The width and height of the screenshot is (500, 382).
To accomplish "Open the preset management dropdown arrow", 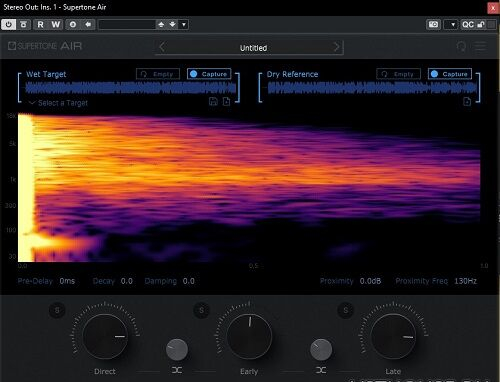I will tap(184, 25).
